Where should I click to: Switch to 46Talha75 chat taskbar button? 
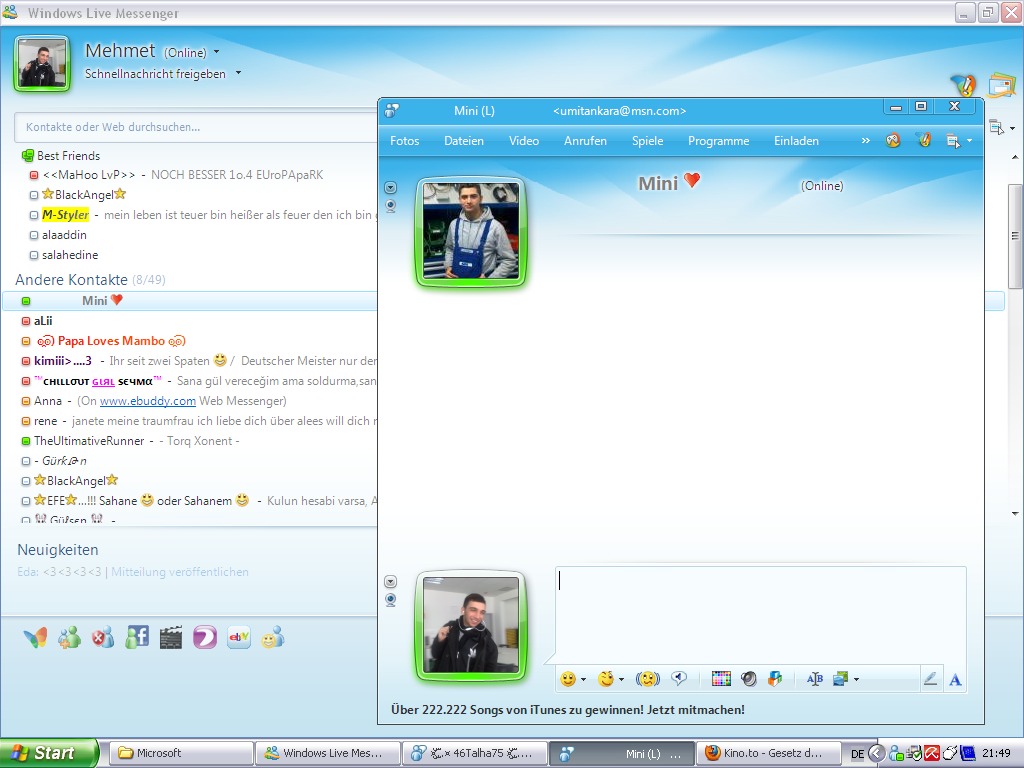pyautogui.click(x=475, y=753)
